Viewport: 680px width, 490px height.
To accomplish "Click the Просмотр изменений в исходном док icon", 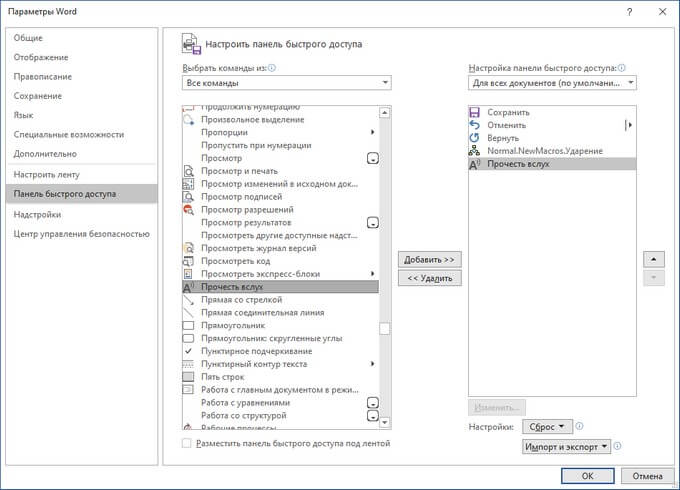I will [x=189, y=184].
